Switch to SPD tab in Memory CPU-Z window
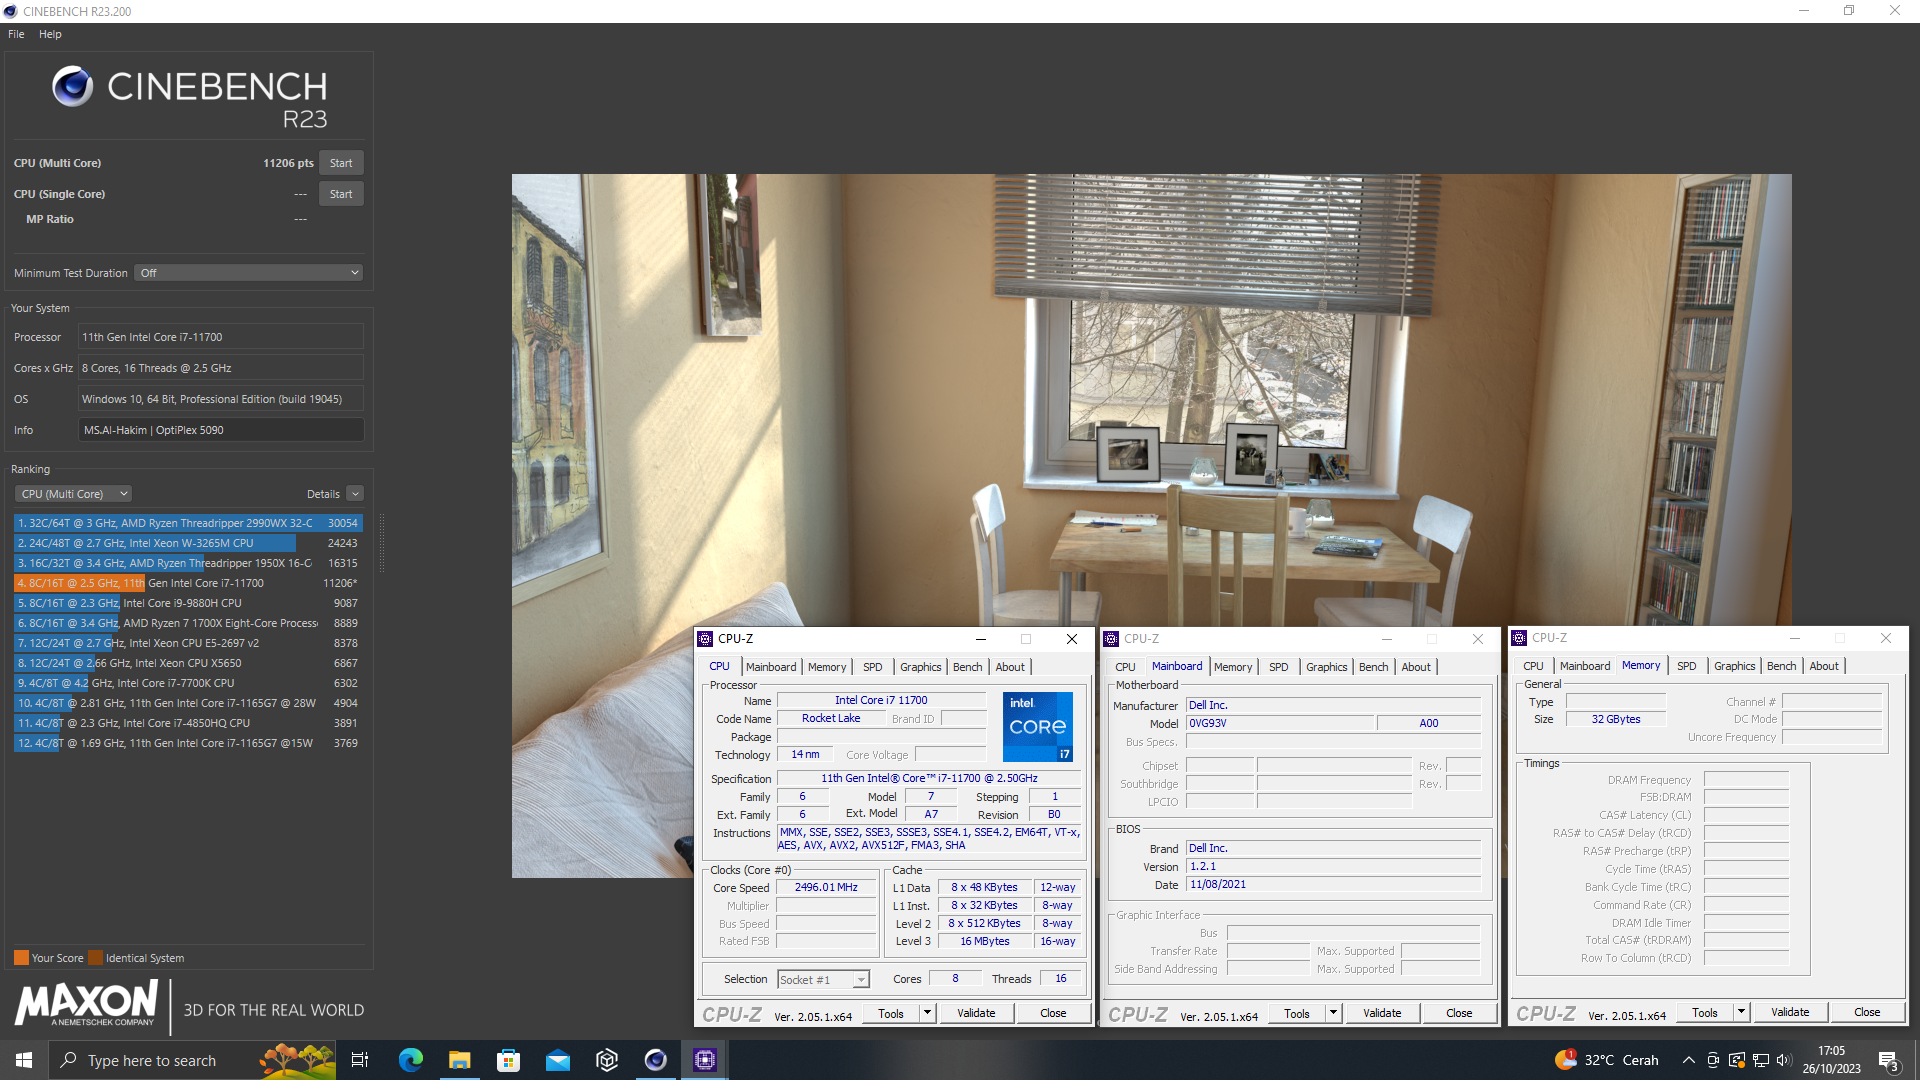 click(x=1687, y=666)
